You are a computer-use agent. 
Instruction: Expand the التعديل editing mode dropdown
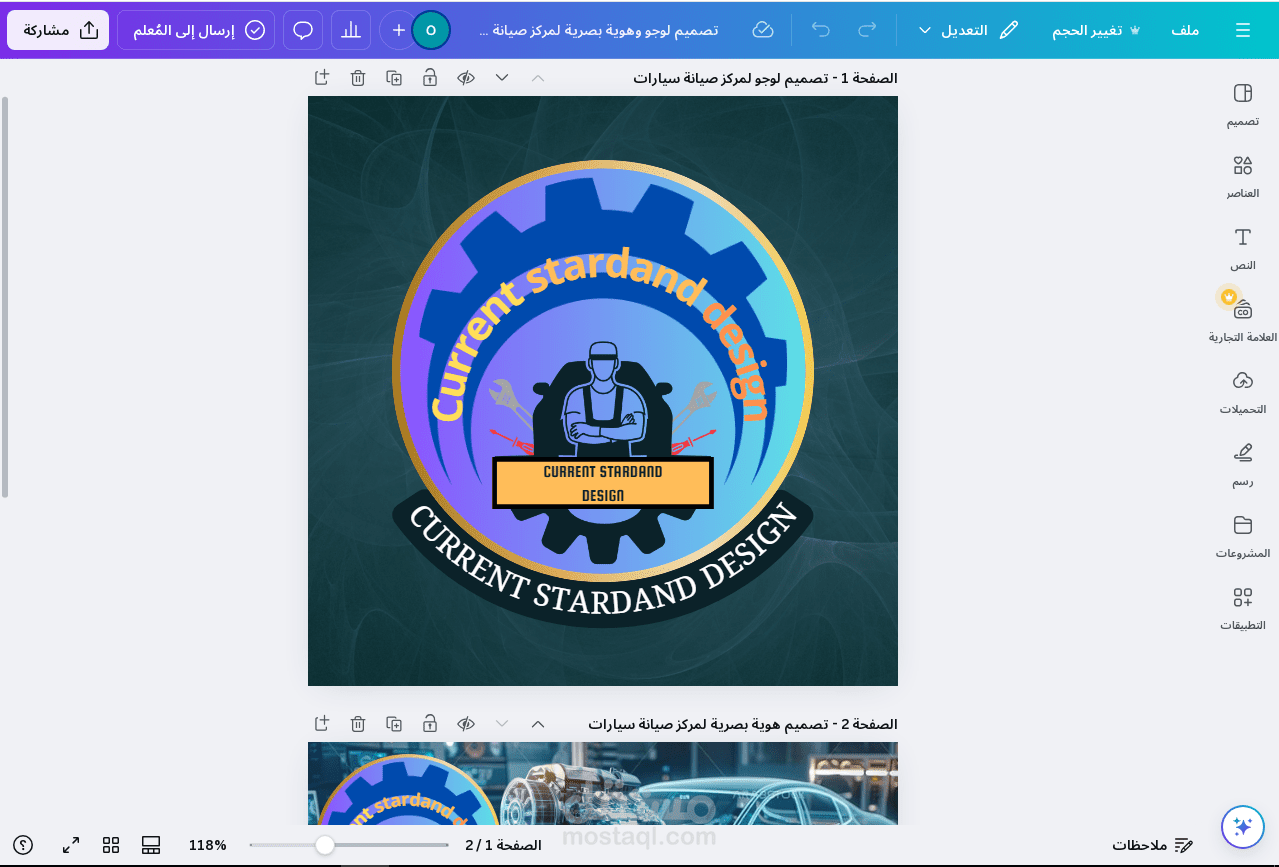[968, 30]
